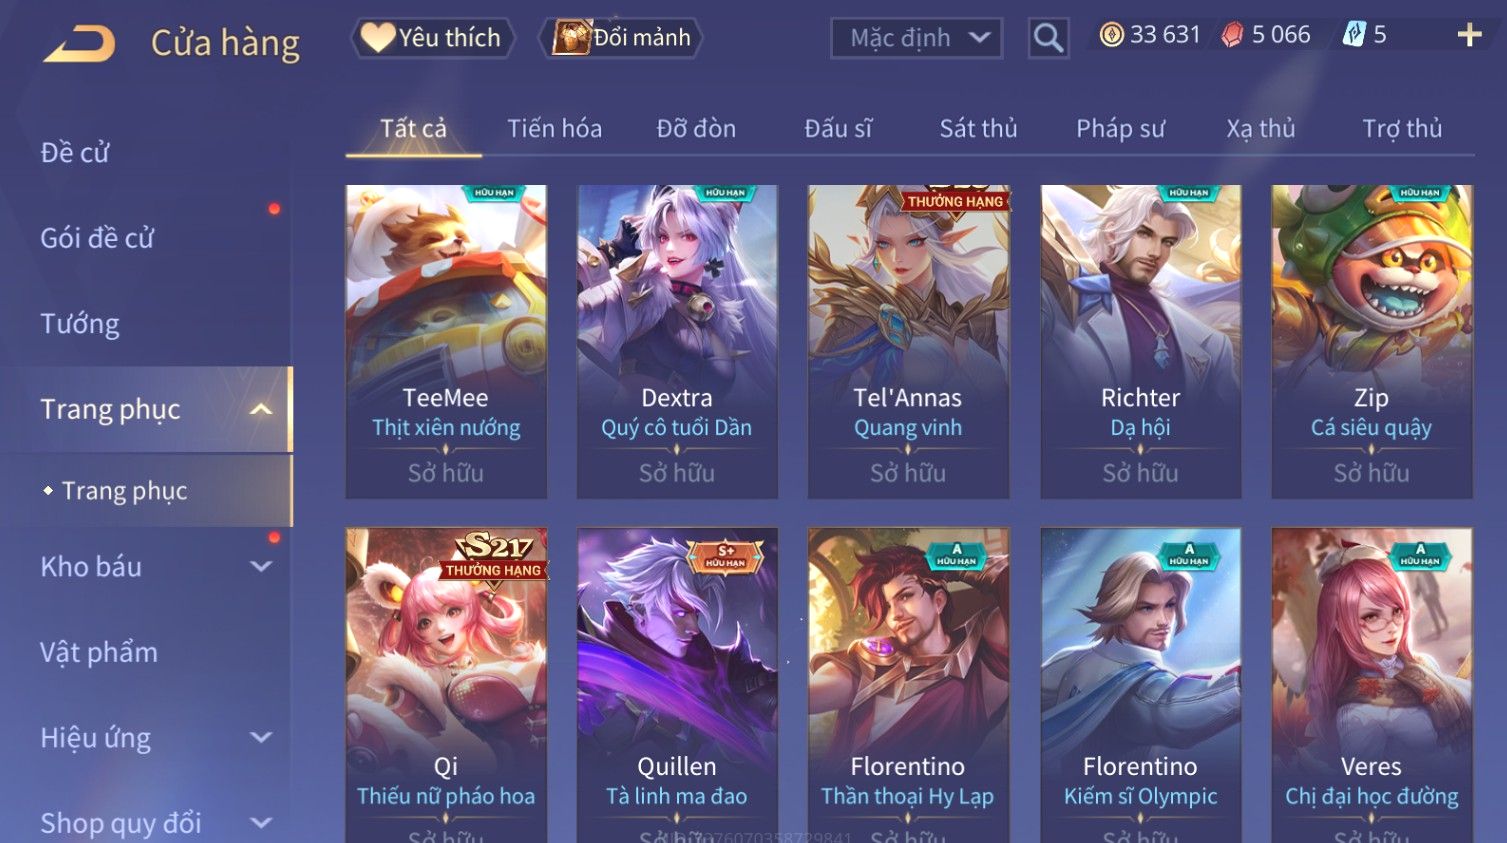Tap the gold coin balance icon
Screen dimensions: 1507x843
[x=1111, y=35]
